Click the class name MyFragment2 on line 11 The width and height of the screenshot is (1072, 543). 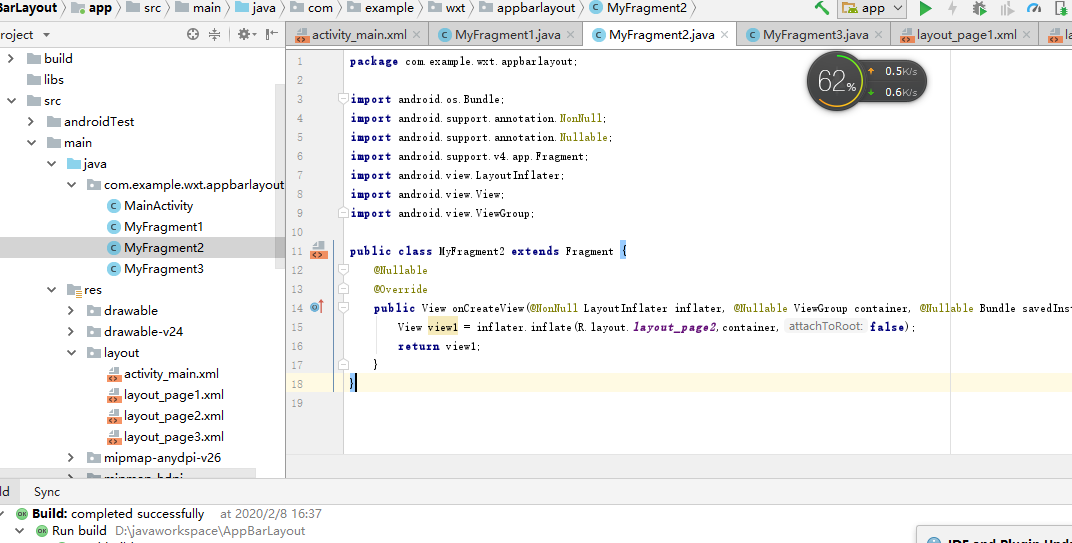pos(472,251)
